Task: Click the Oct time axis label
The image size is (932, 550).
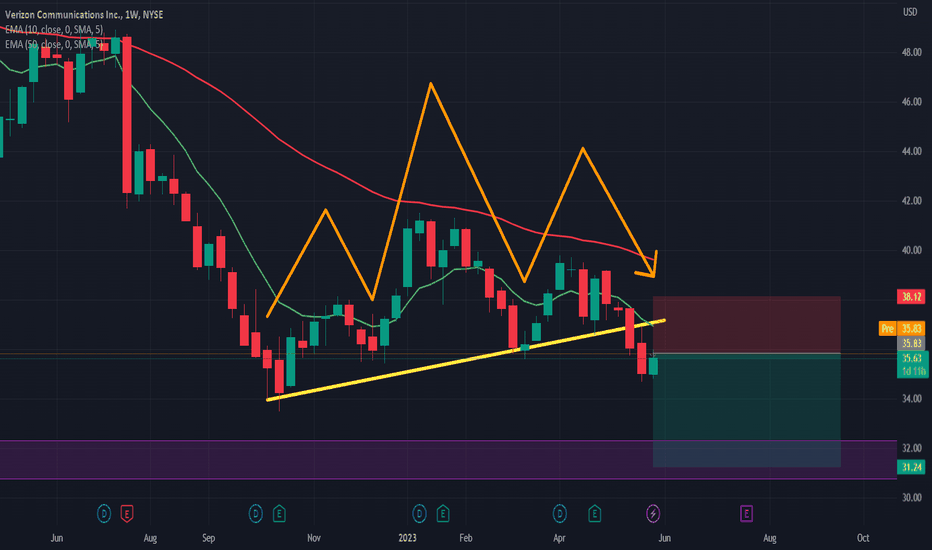Action: 863,538
